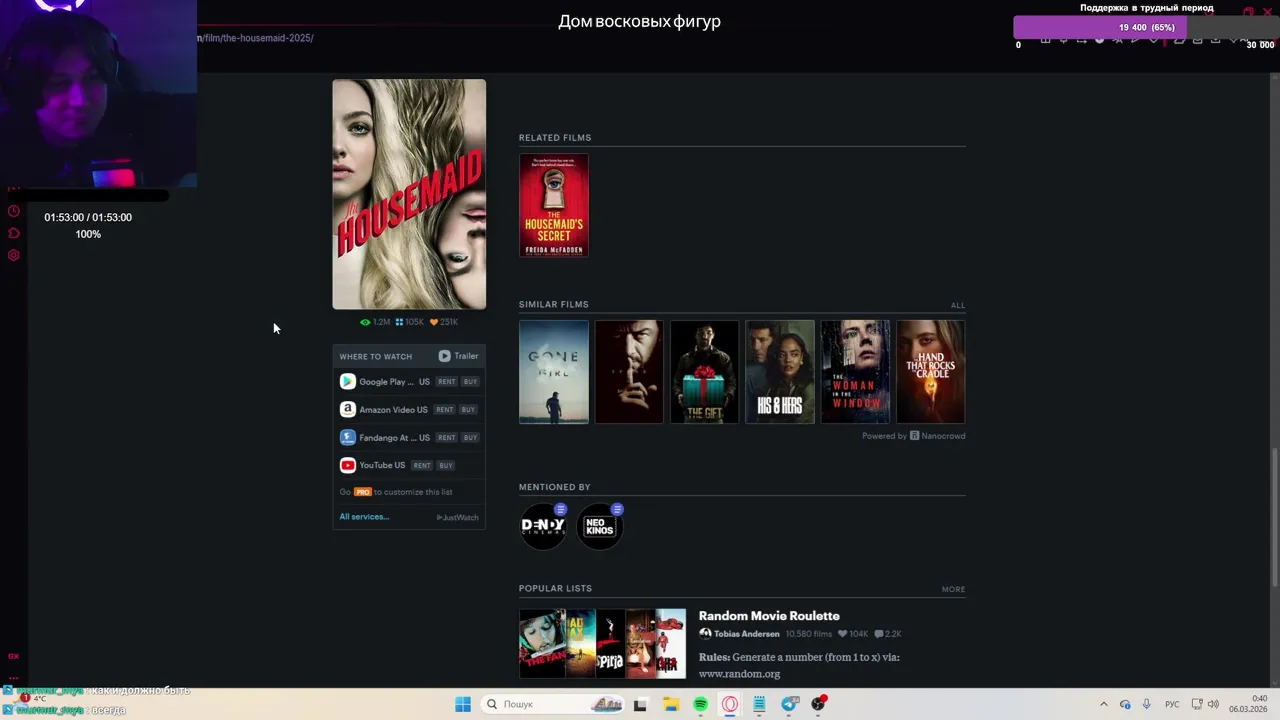The height and width of the screenshot is (720, 1280).
Task: Open Task View on the taskbar
Action: [640, 704]
